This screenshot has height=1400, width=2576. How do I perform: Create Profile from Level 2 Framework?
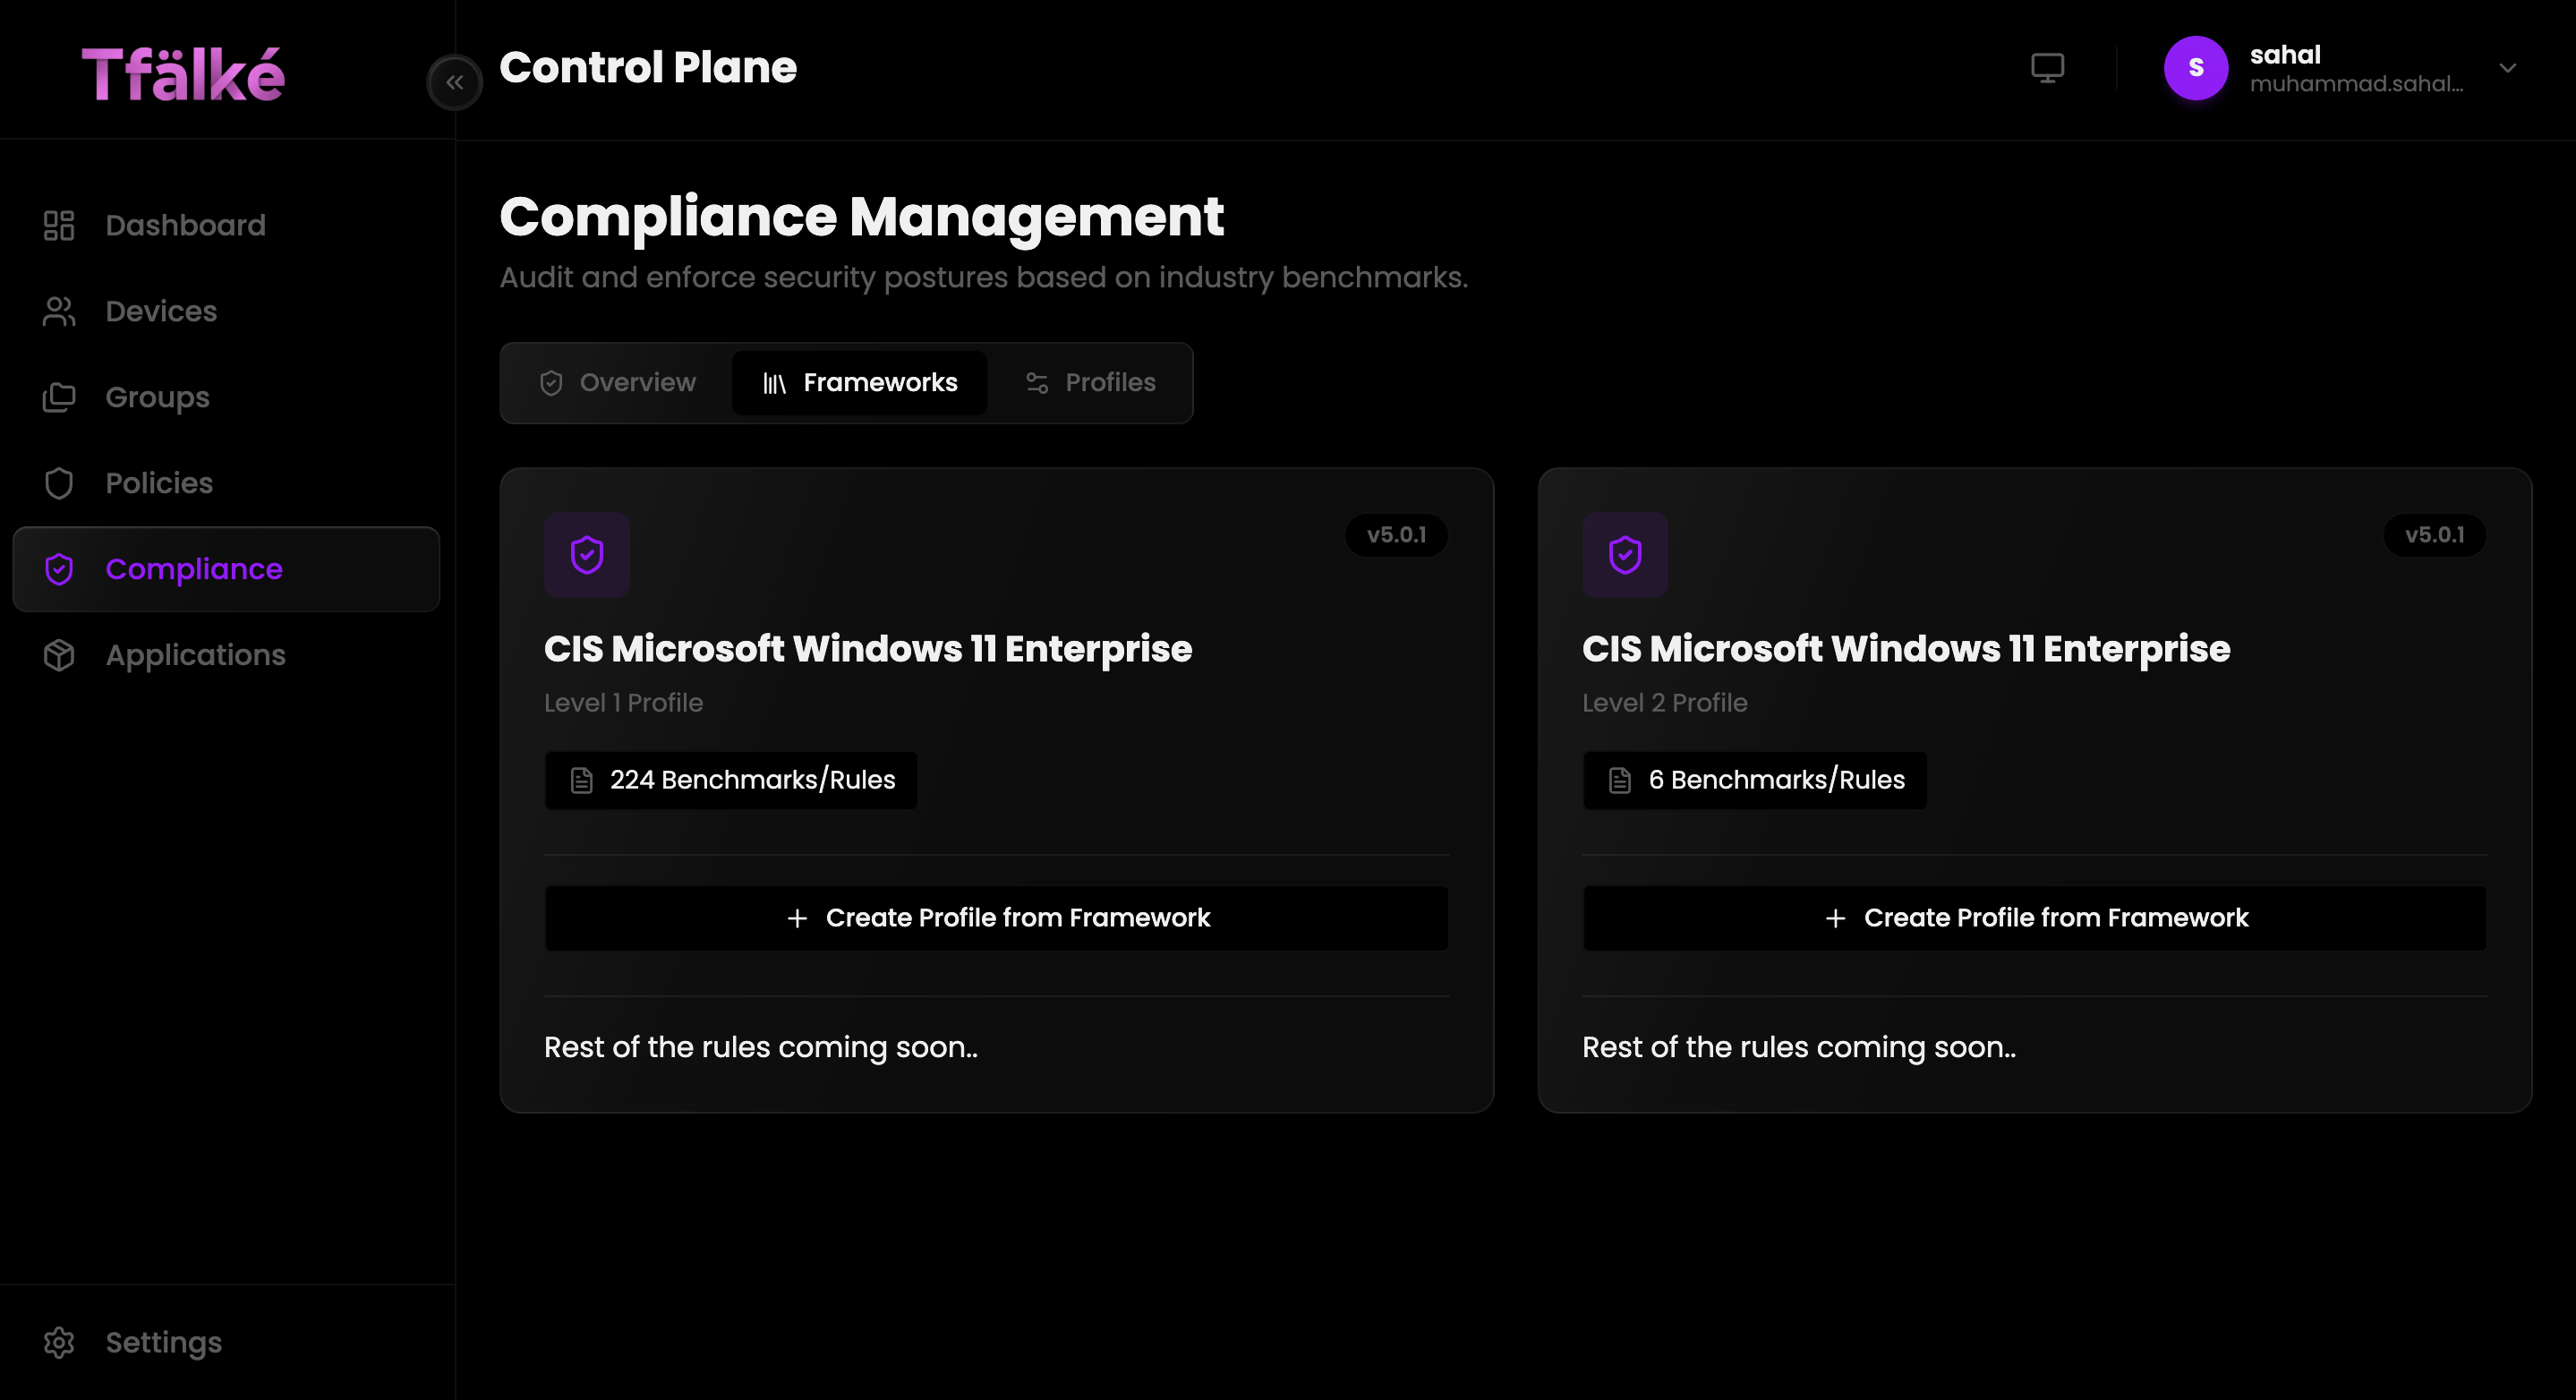coord(2035,918)
